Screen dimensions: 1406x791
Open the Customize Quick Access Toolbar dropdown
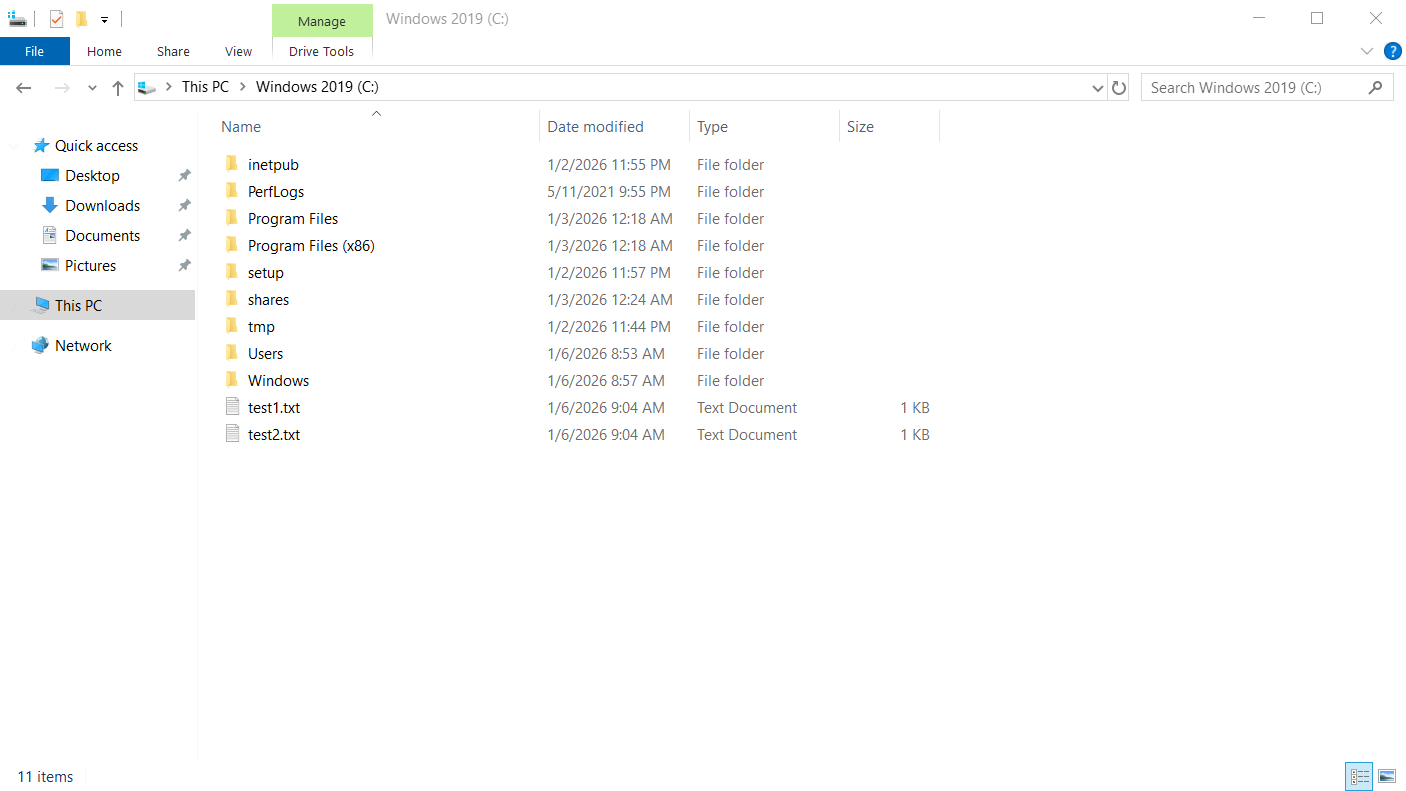point(104,19)
